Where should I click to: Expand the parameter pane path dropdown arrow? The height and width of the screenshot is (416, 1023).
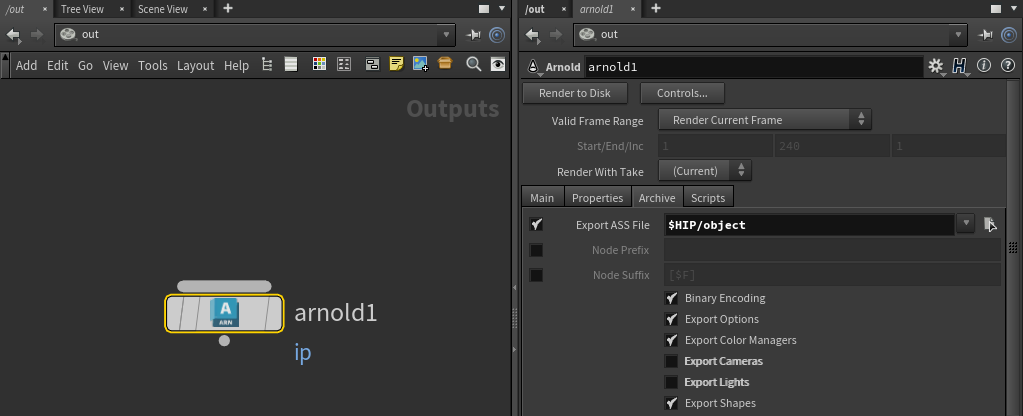point(958,35)
